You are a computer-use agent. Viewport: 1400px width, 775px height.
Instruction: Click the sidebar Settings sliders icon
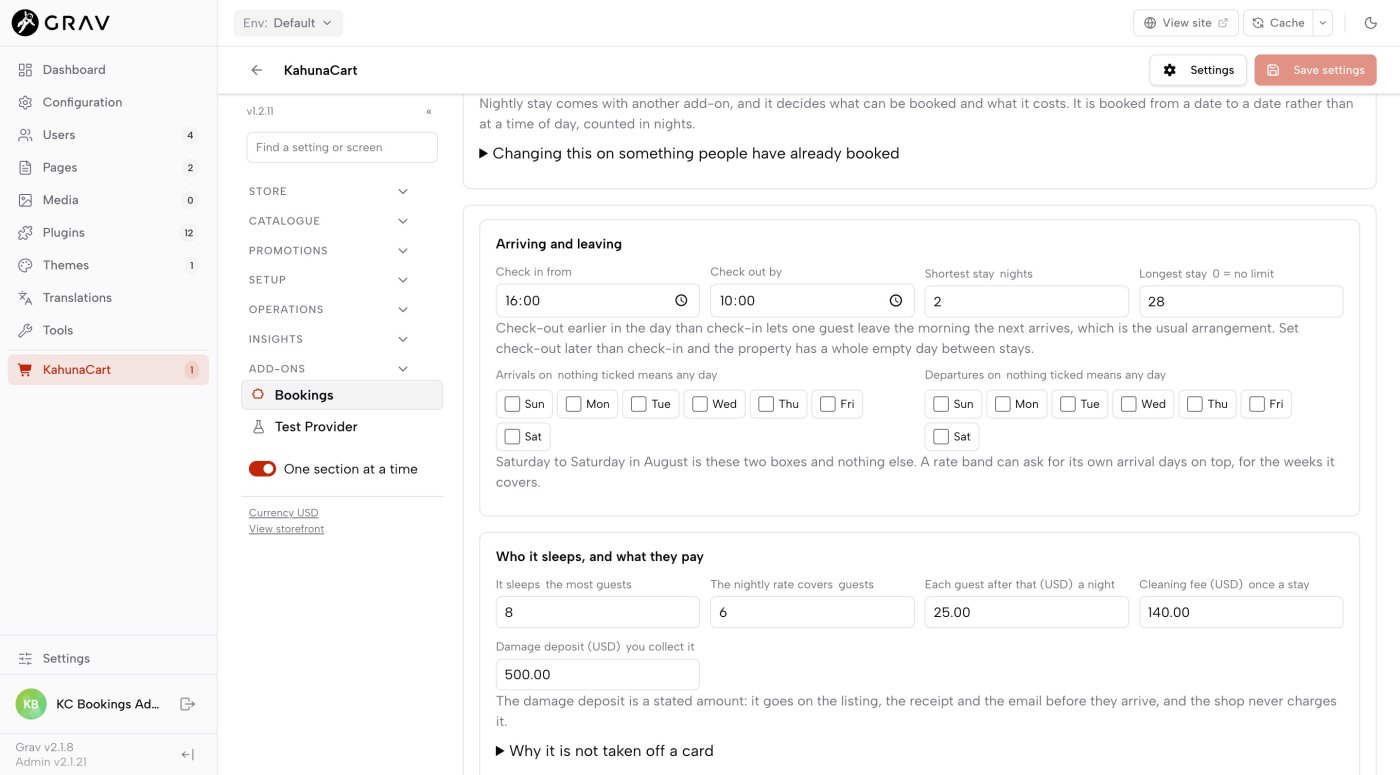pyautogui.click(x=25, y=658)
